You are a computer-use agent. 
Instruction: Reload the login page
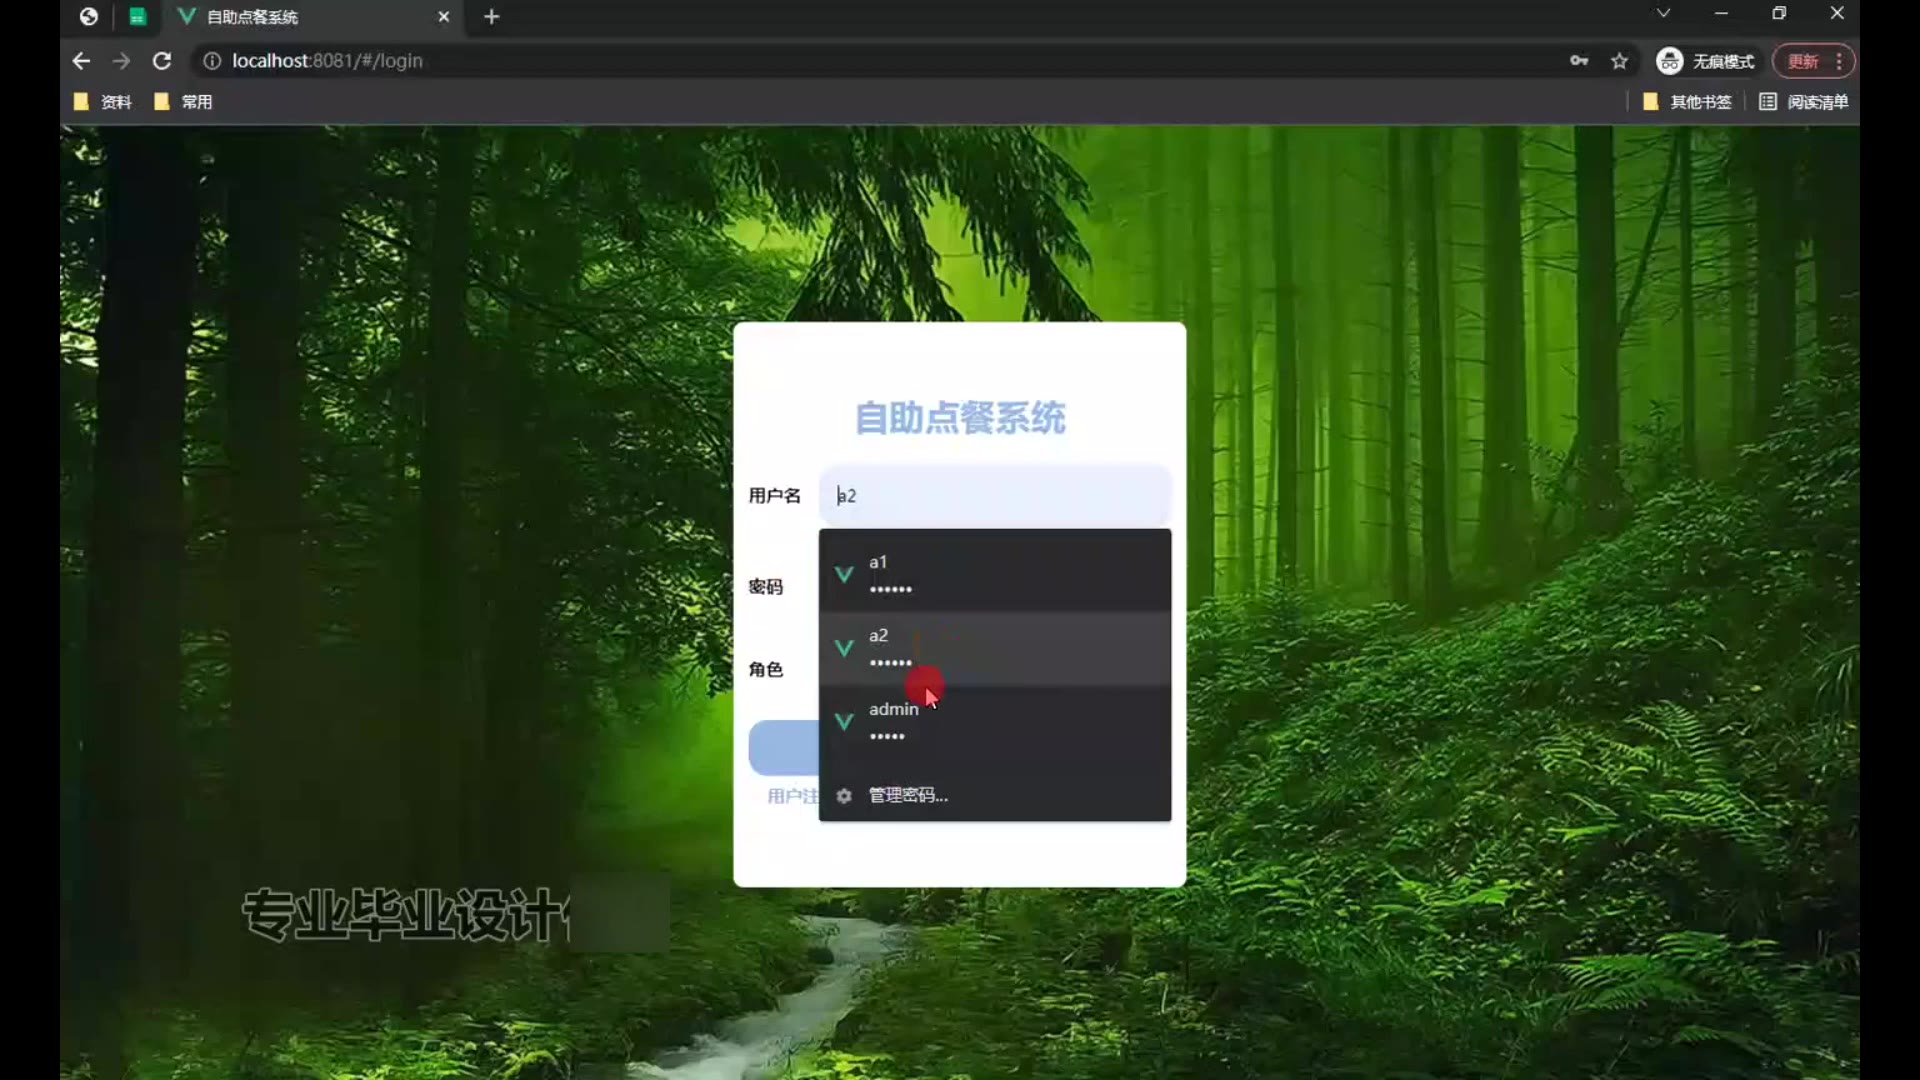(x=162, y=61)
